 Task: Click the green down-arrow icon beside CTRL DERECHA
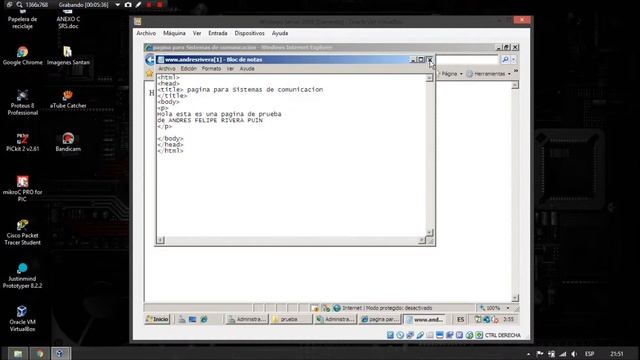click(479, 335)
